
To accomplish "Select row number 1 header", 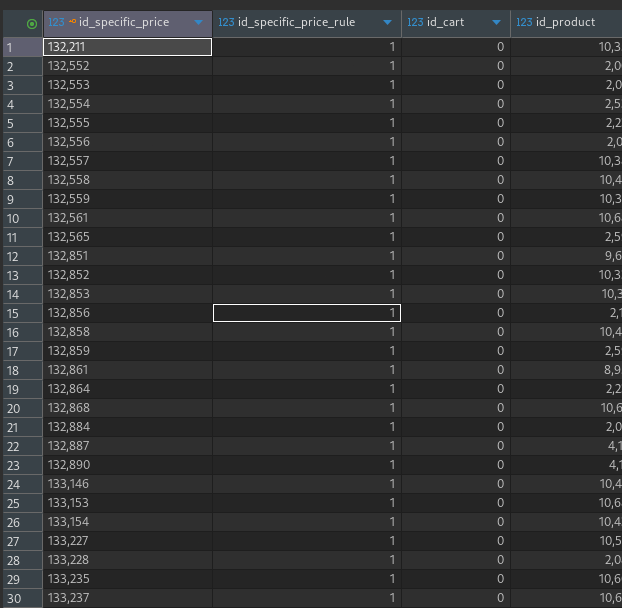I will click(23, 47).
